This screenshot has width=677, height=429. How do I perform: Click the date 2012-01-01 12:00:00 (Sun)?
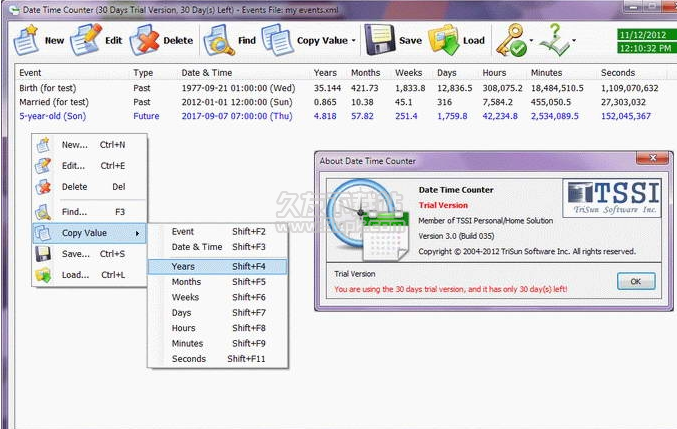tap(237, 102)
